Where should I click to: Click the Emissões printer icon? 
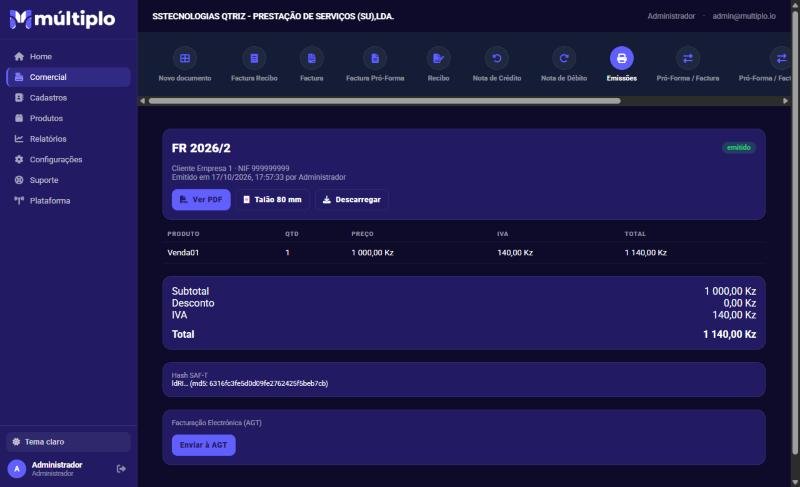coord(621,58)
